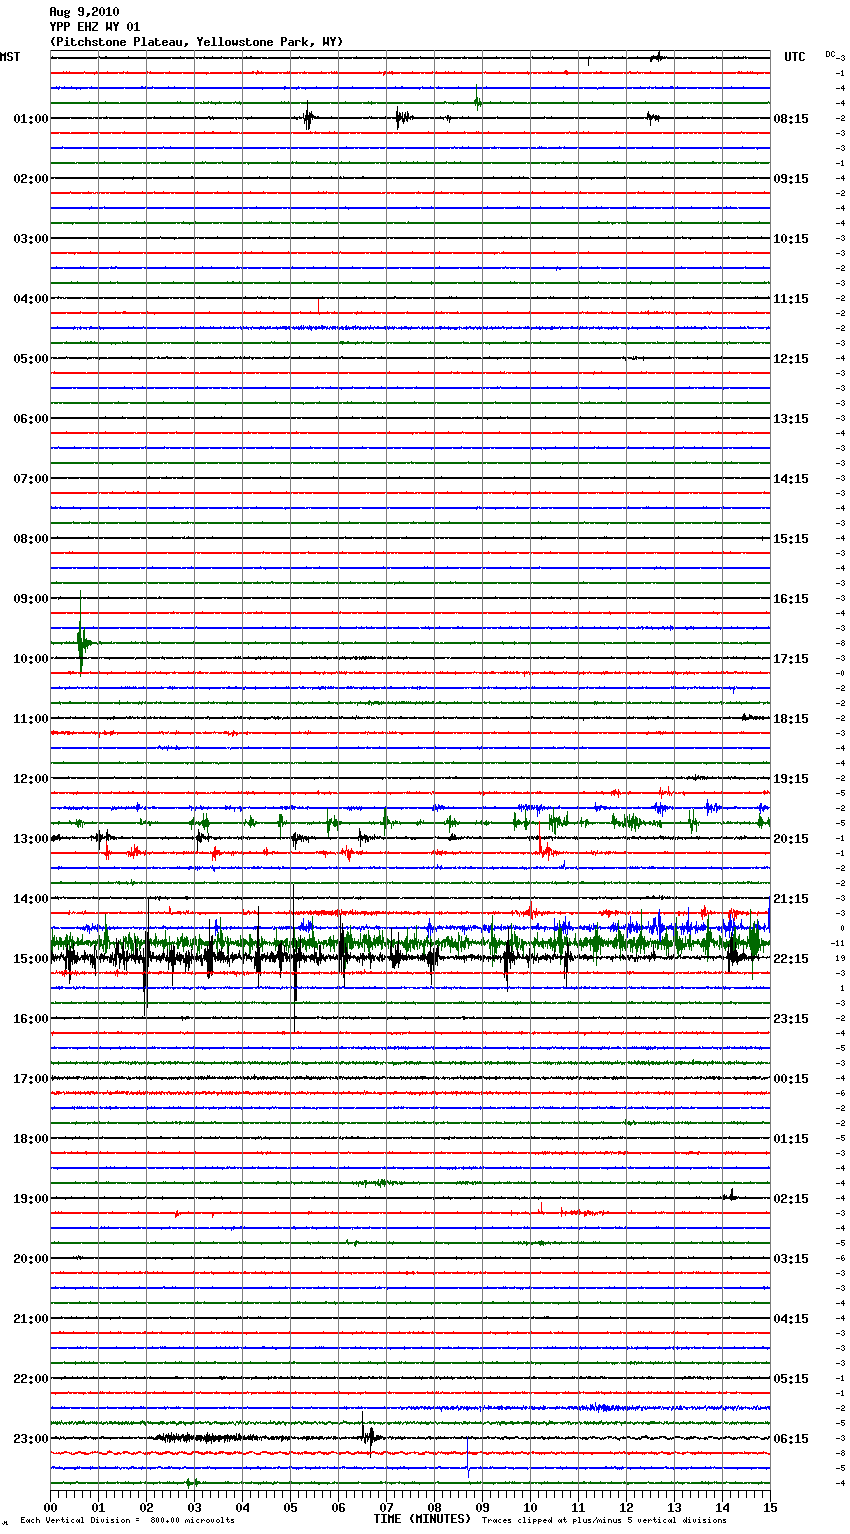
Task: Click the 12:15 UTC row label
Action: tap(791, 359)
